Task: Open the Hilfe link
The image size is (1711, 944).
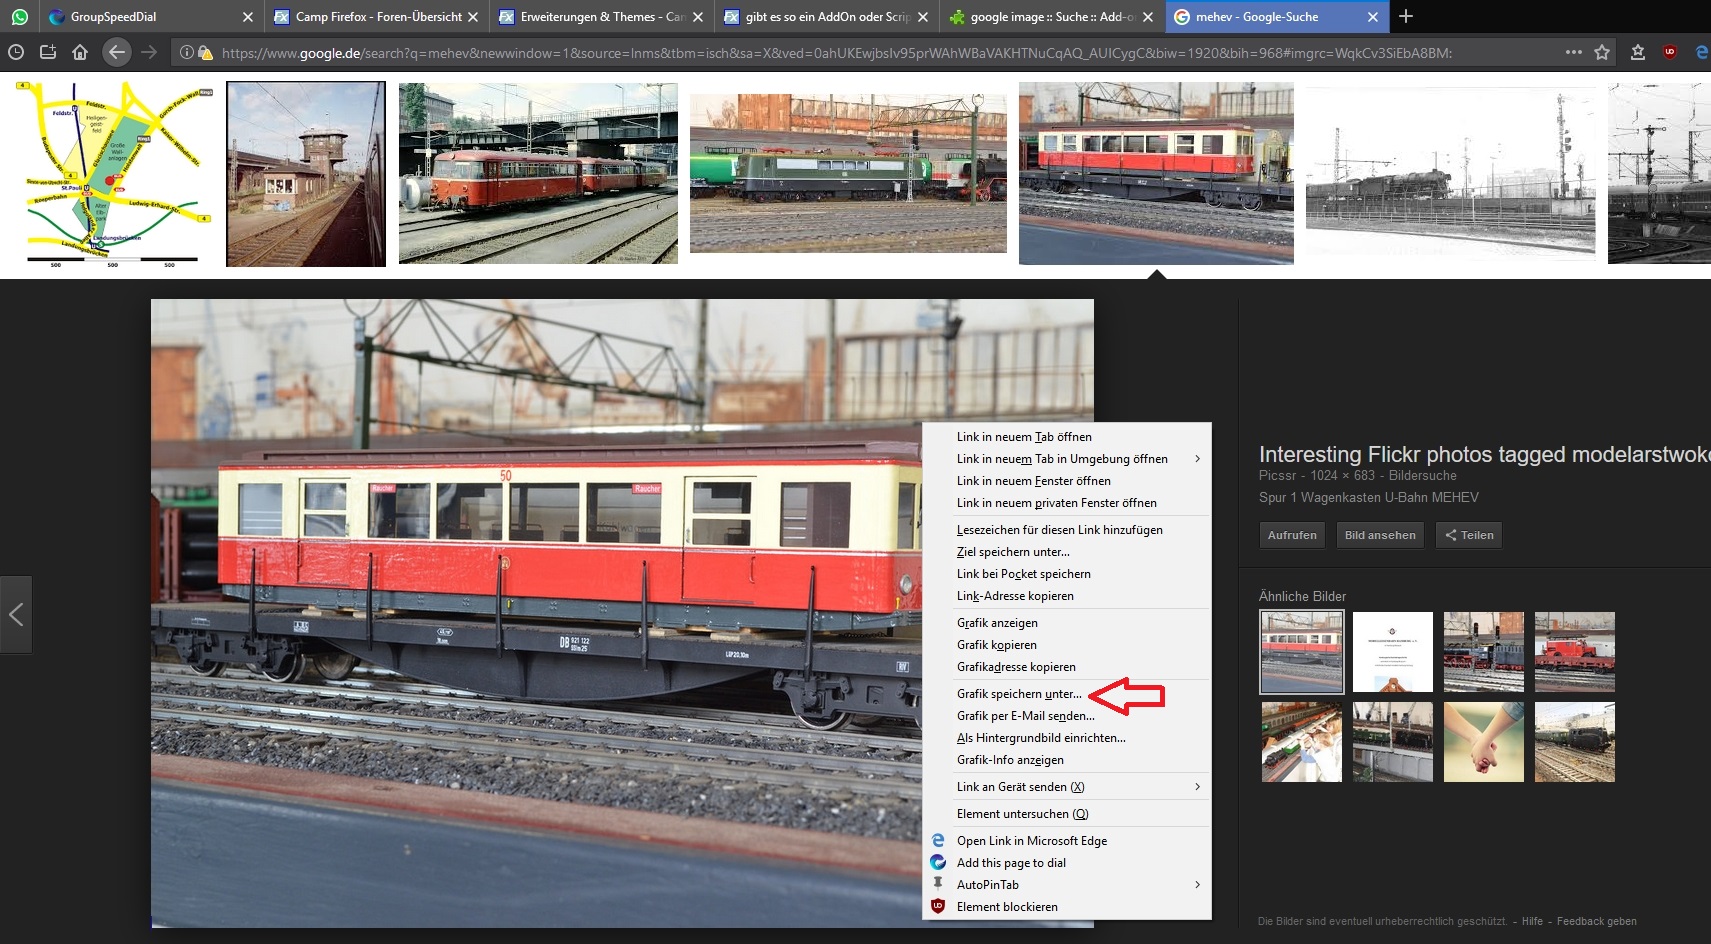Action: (x=1532, y=922)
